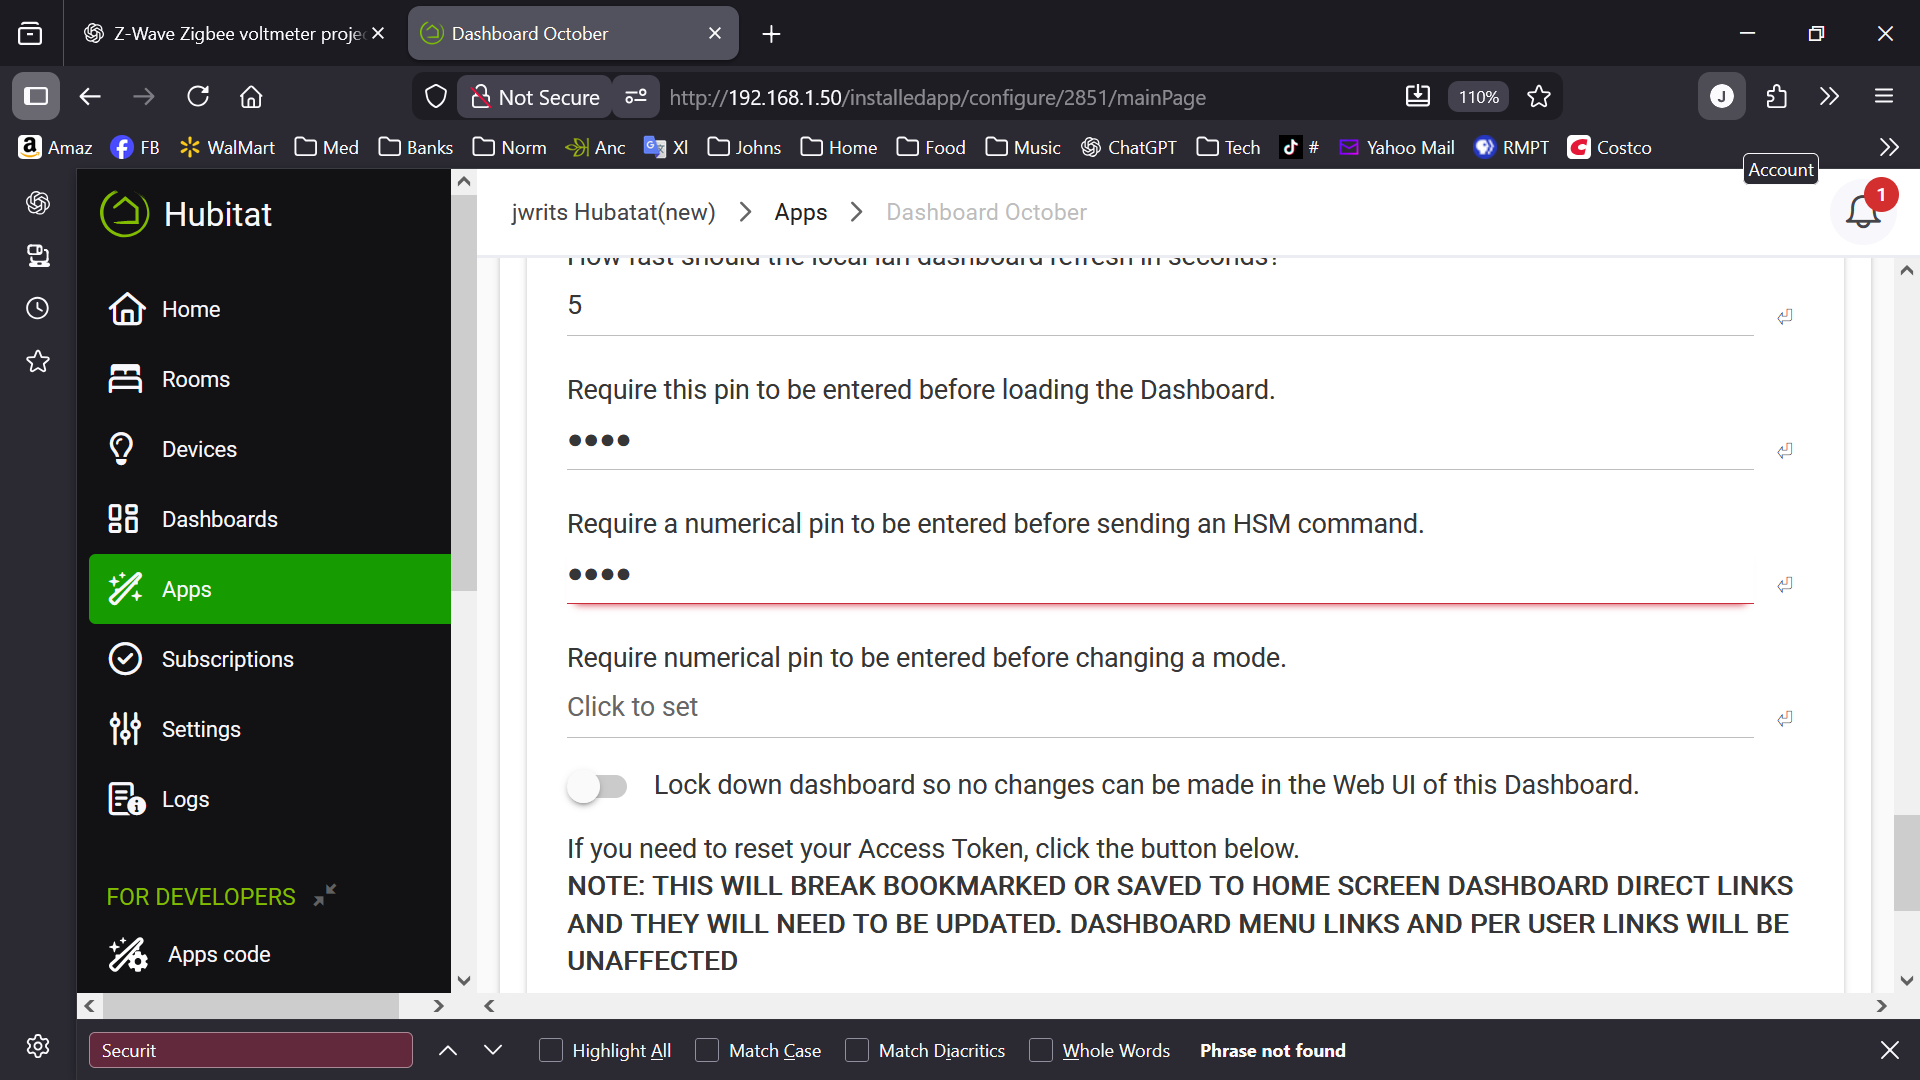Viewport: 1920px width, 1080px height.
Task: Expand the bookmarks overflow chevron
Action: point(1888,147)
